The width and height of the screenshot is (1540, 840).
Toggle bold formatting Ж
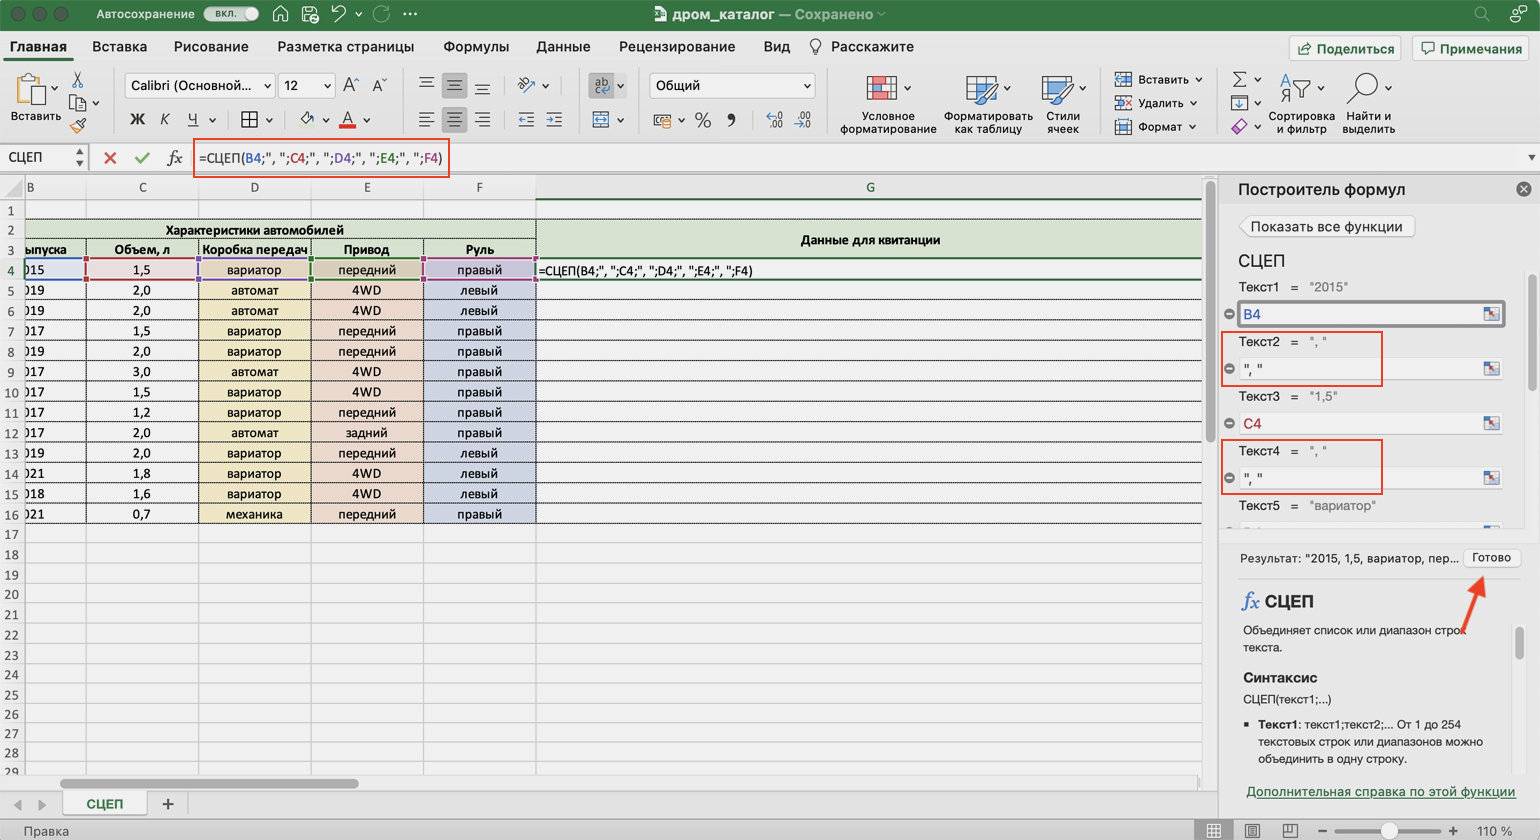138,120
